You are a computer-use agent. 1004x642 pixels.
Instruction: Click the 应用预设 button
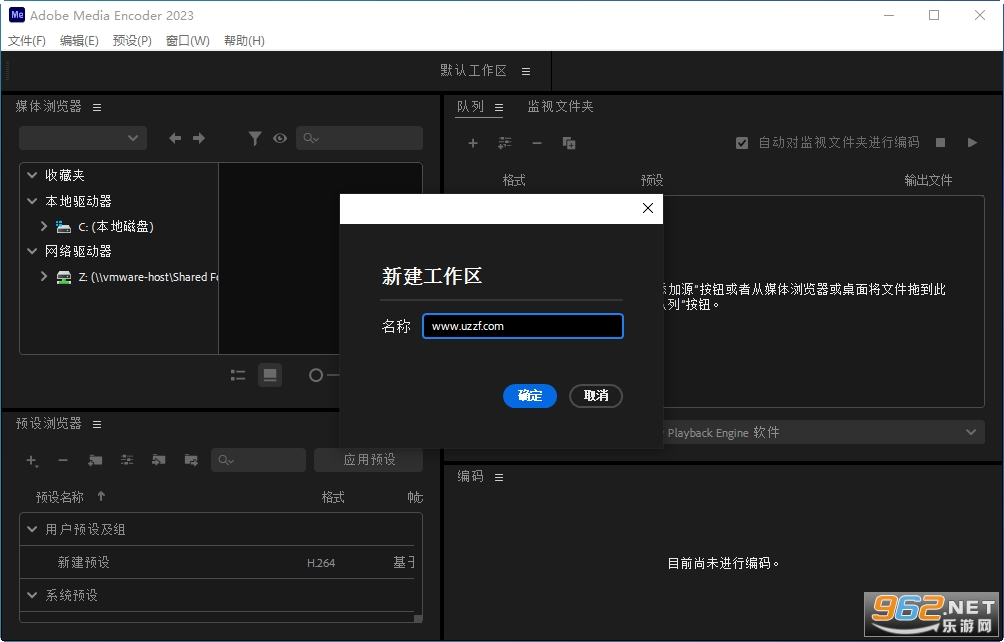click(369, 460)
